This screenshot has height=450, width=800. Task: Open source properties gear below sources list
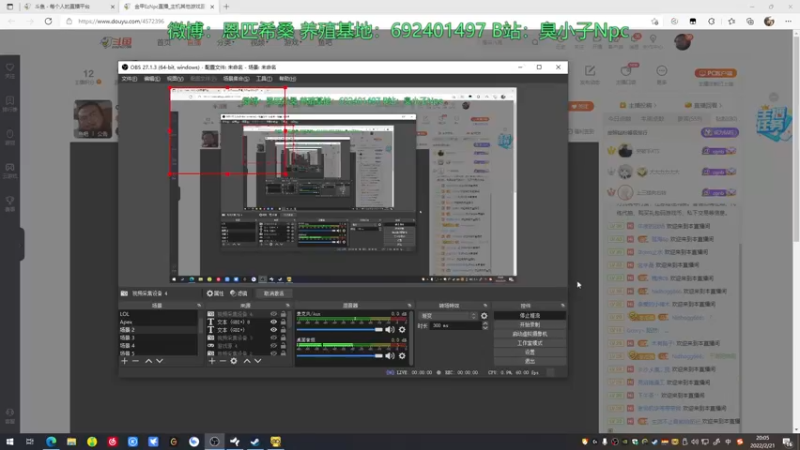[234, 361]
